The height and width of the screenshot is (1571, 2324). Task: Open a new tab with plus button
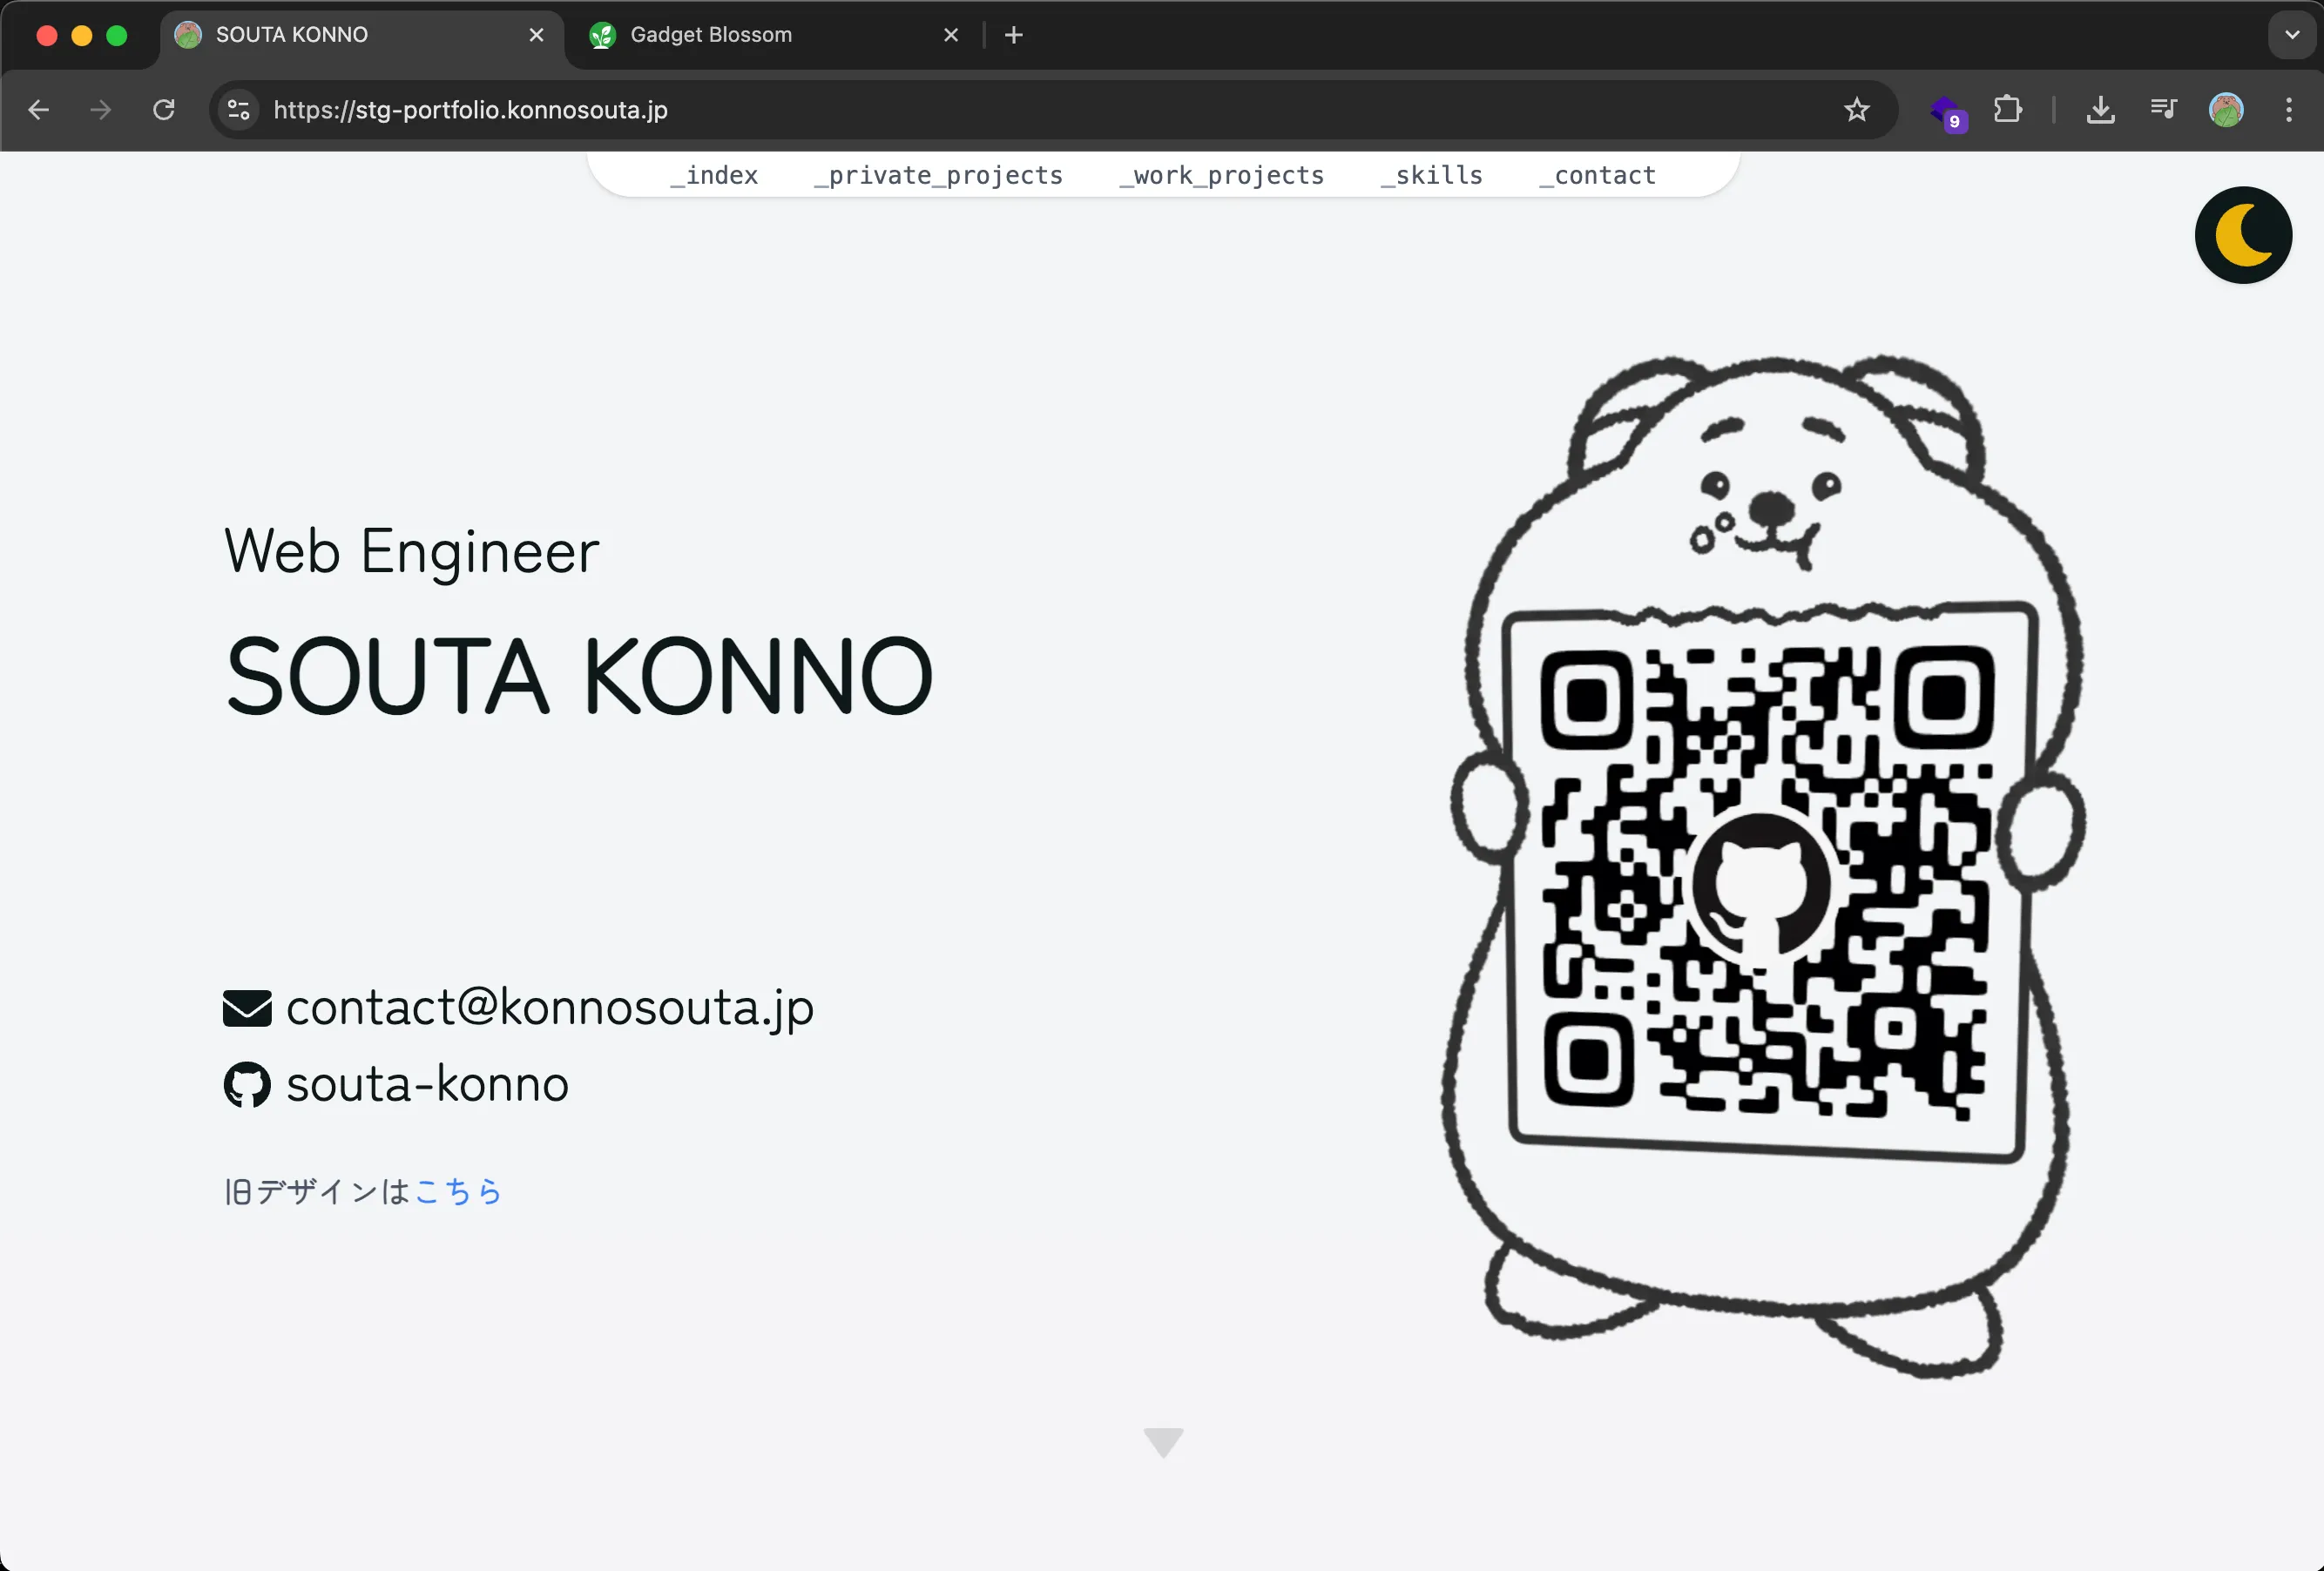pos(1013,35)
